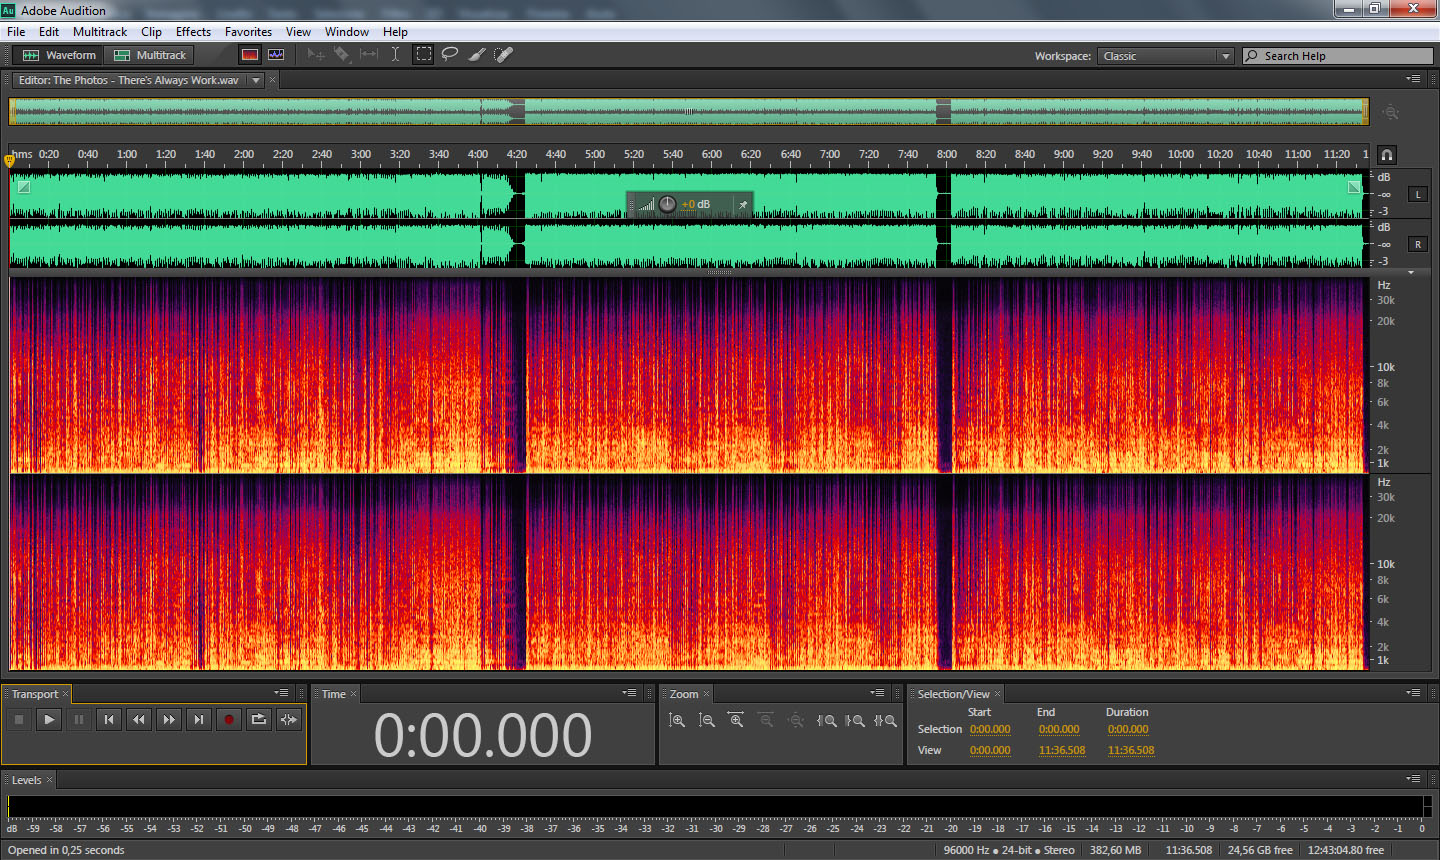Click Zoom In Time icon
This screenshot has height=860, width=1440.
pos(737,720)
